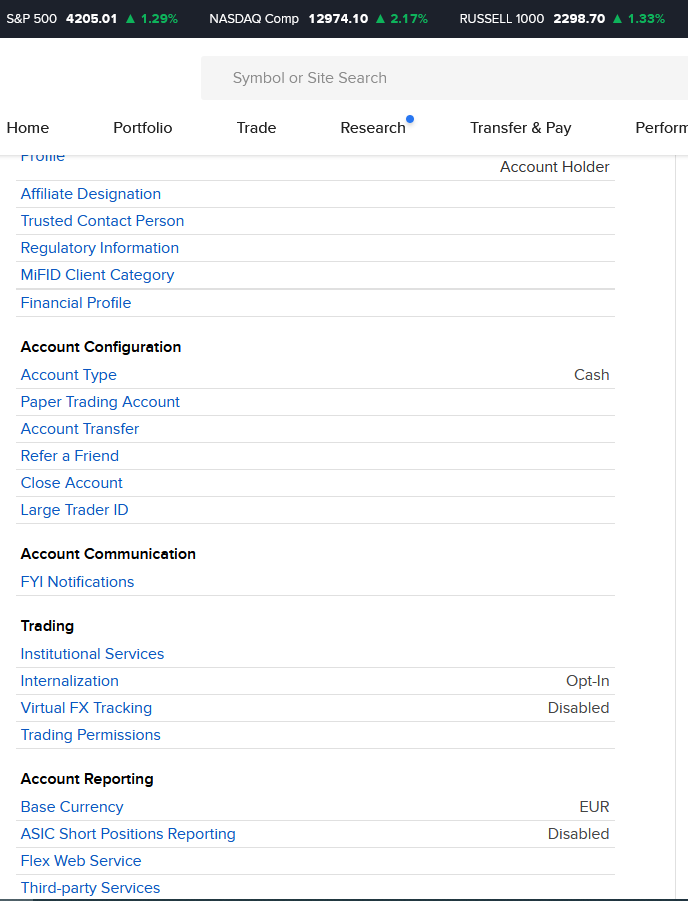Open Trading Permissions
Viewport: 688px width, 901px height.
pyautogui.click(x=91, y=735)
